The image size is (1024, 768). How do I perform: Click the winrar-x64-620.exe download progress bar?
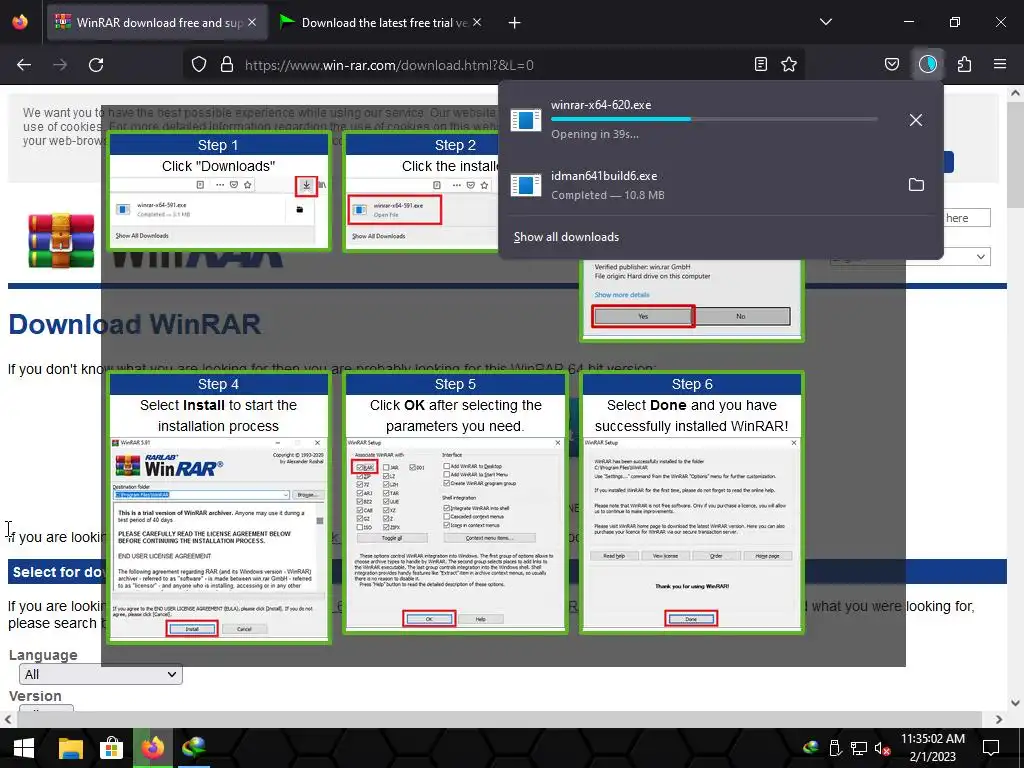[714, 119]
